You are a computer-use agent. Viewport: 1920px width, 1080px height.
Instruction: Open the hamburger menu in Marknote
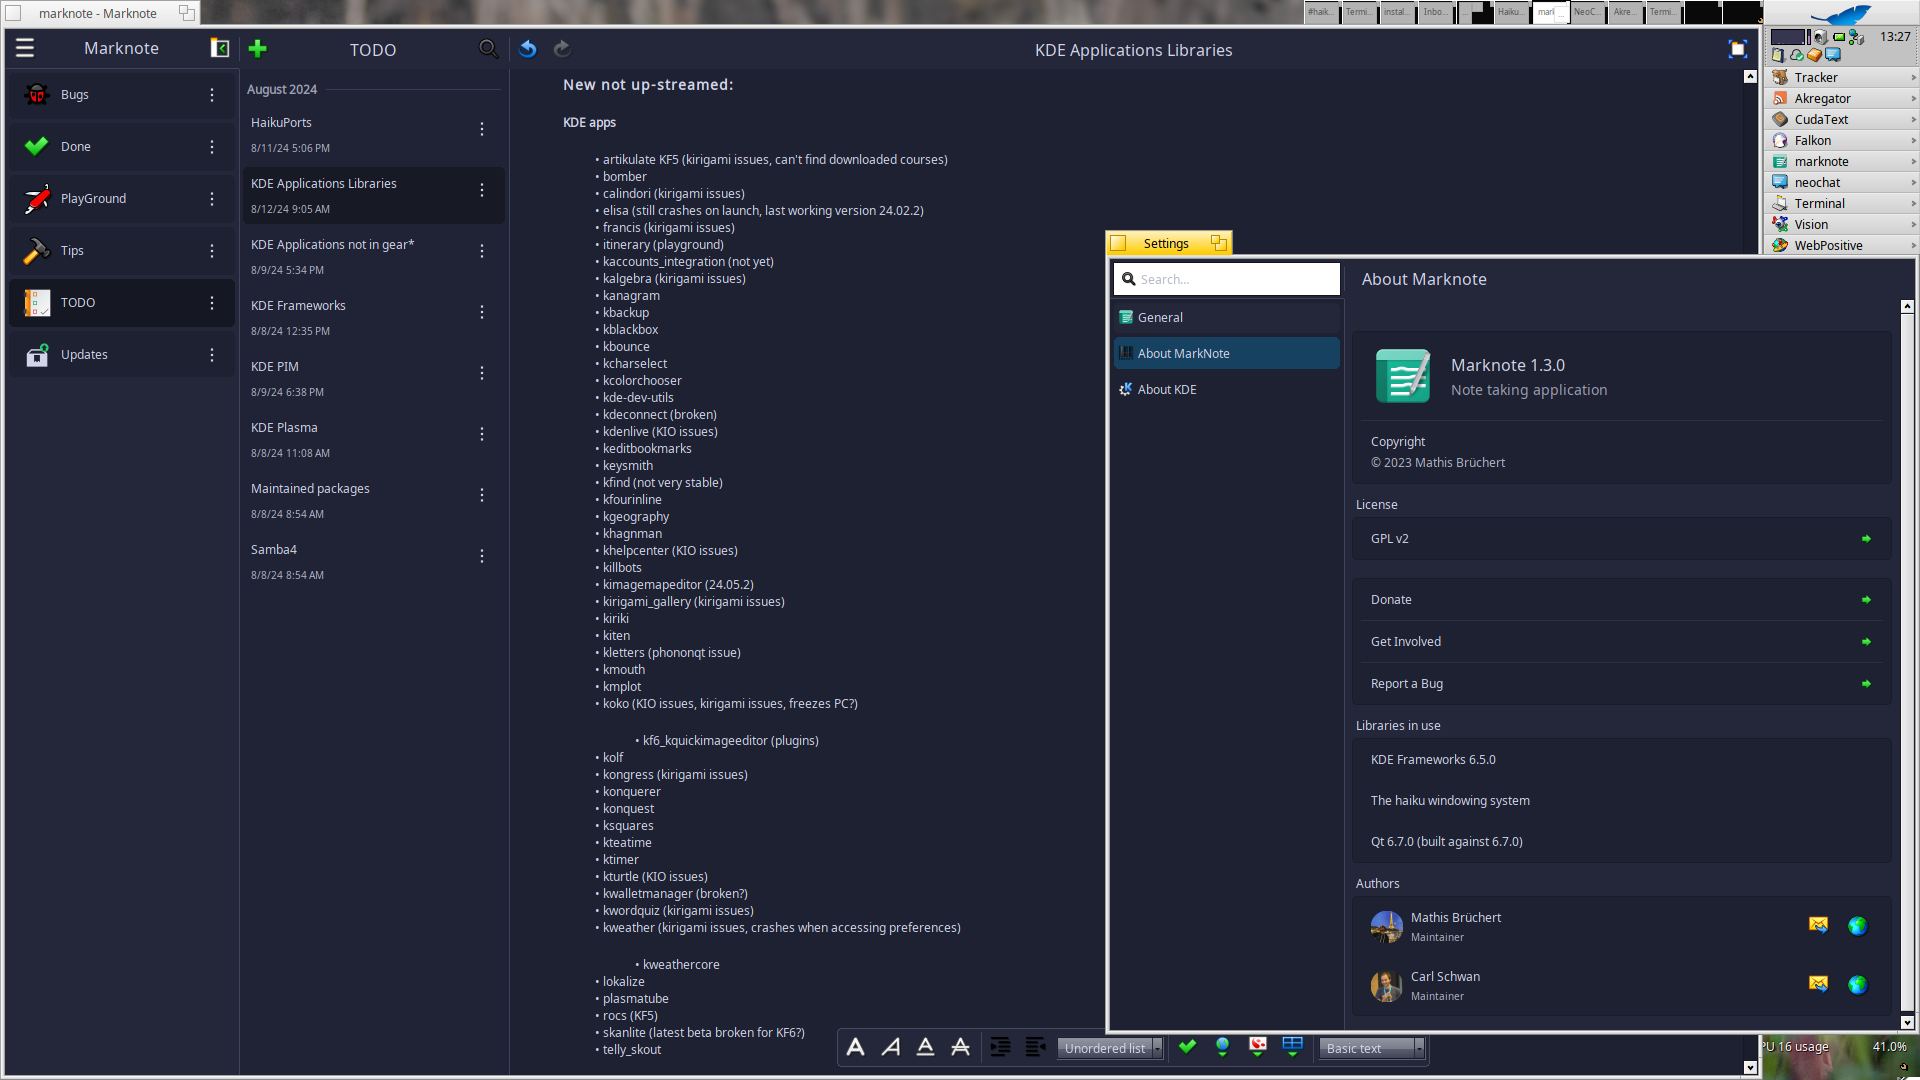(25, 48)
